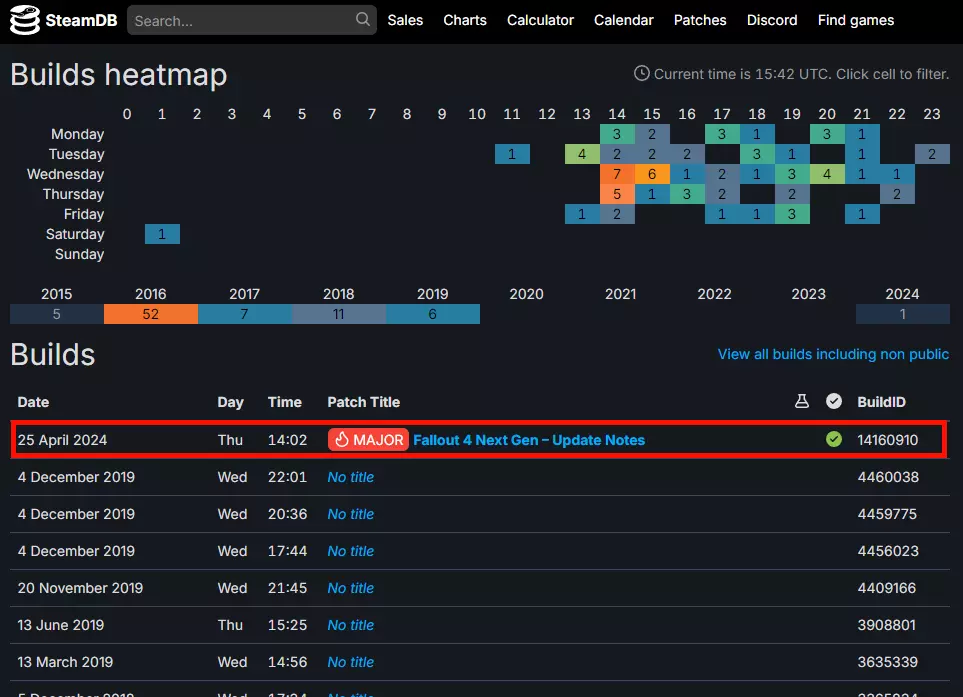Screen dimensions: 963x697
Task: Select Wednesday hour 14 cell showing 7
Action: (x=617, y=174)
